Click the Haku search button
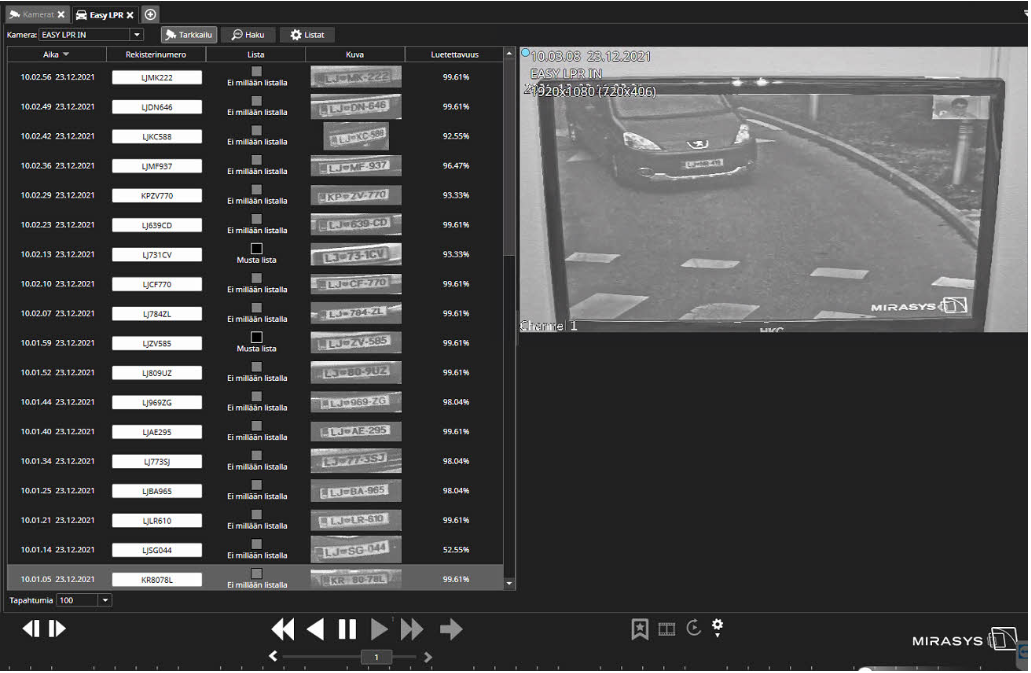Screen dimensions: 1031x673 tap(247, 35)
